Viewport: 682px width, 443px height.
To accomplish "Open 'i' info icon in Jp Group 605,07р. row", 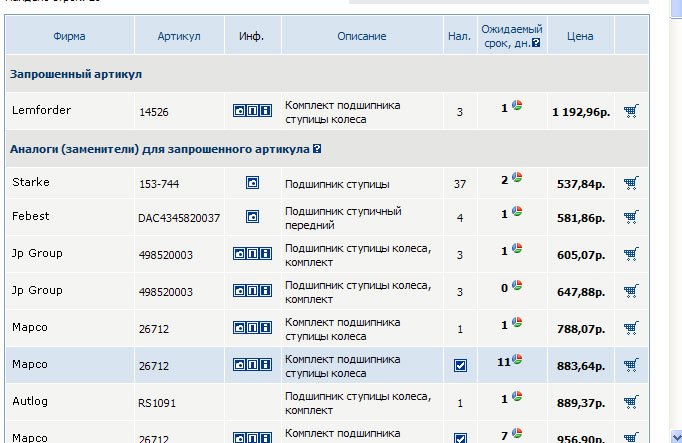I will tap(266, 253).
